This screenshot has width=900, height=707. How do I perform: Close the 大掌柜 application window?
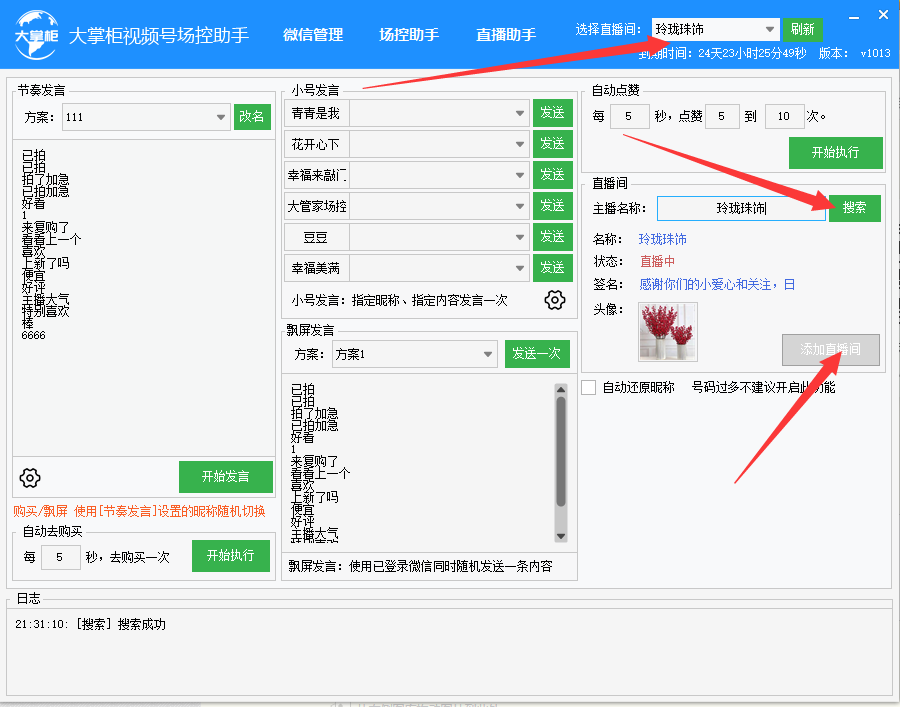coord(881,17)
